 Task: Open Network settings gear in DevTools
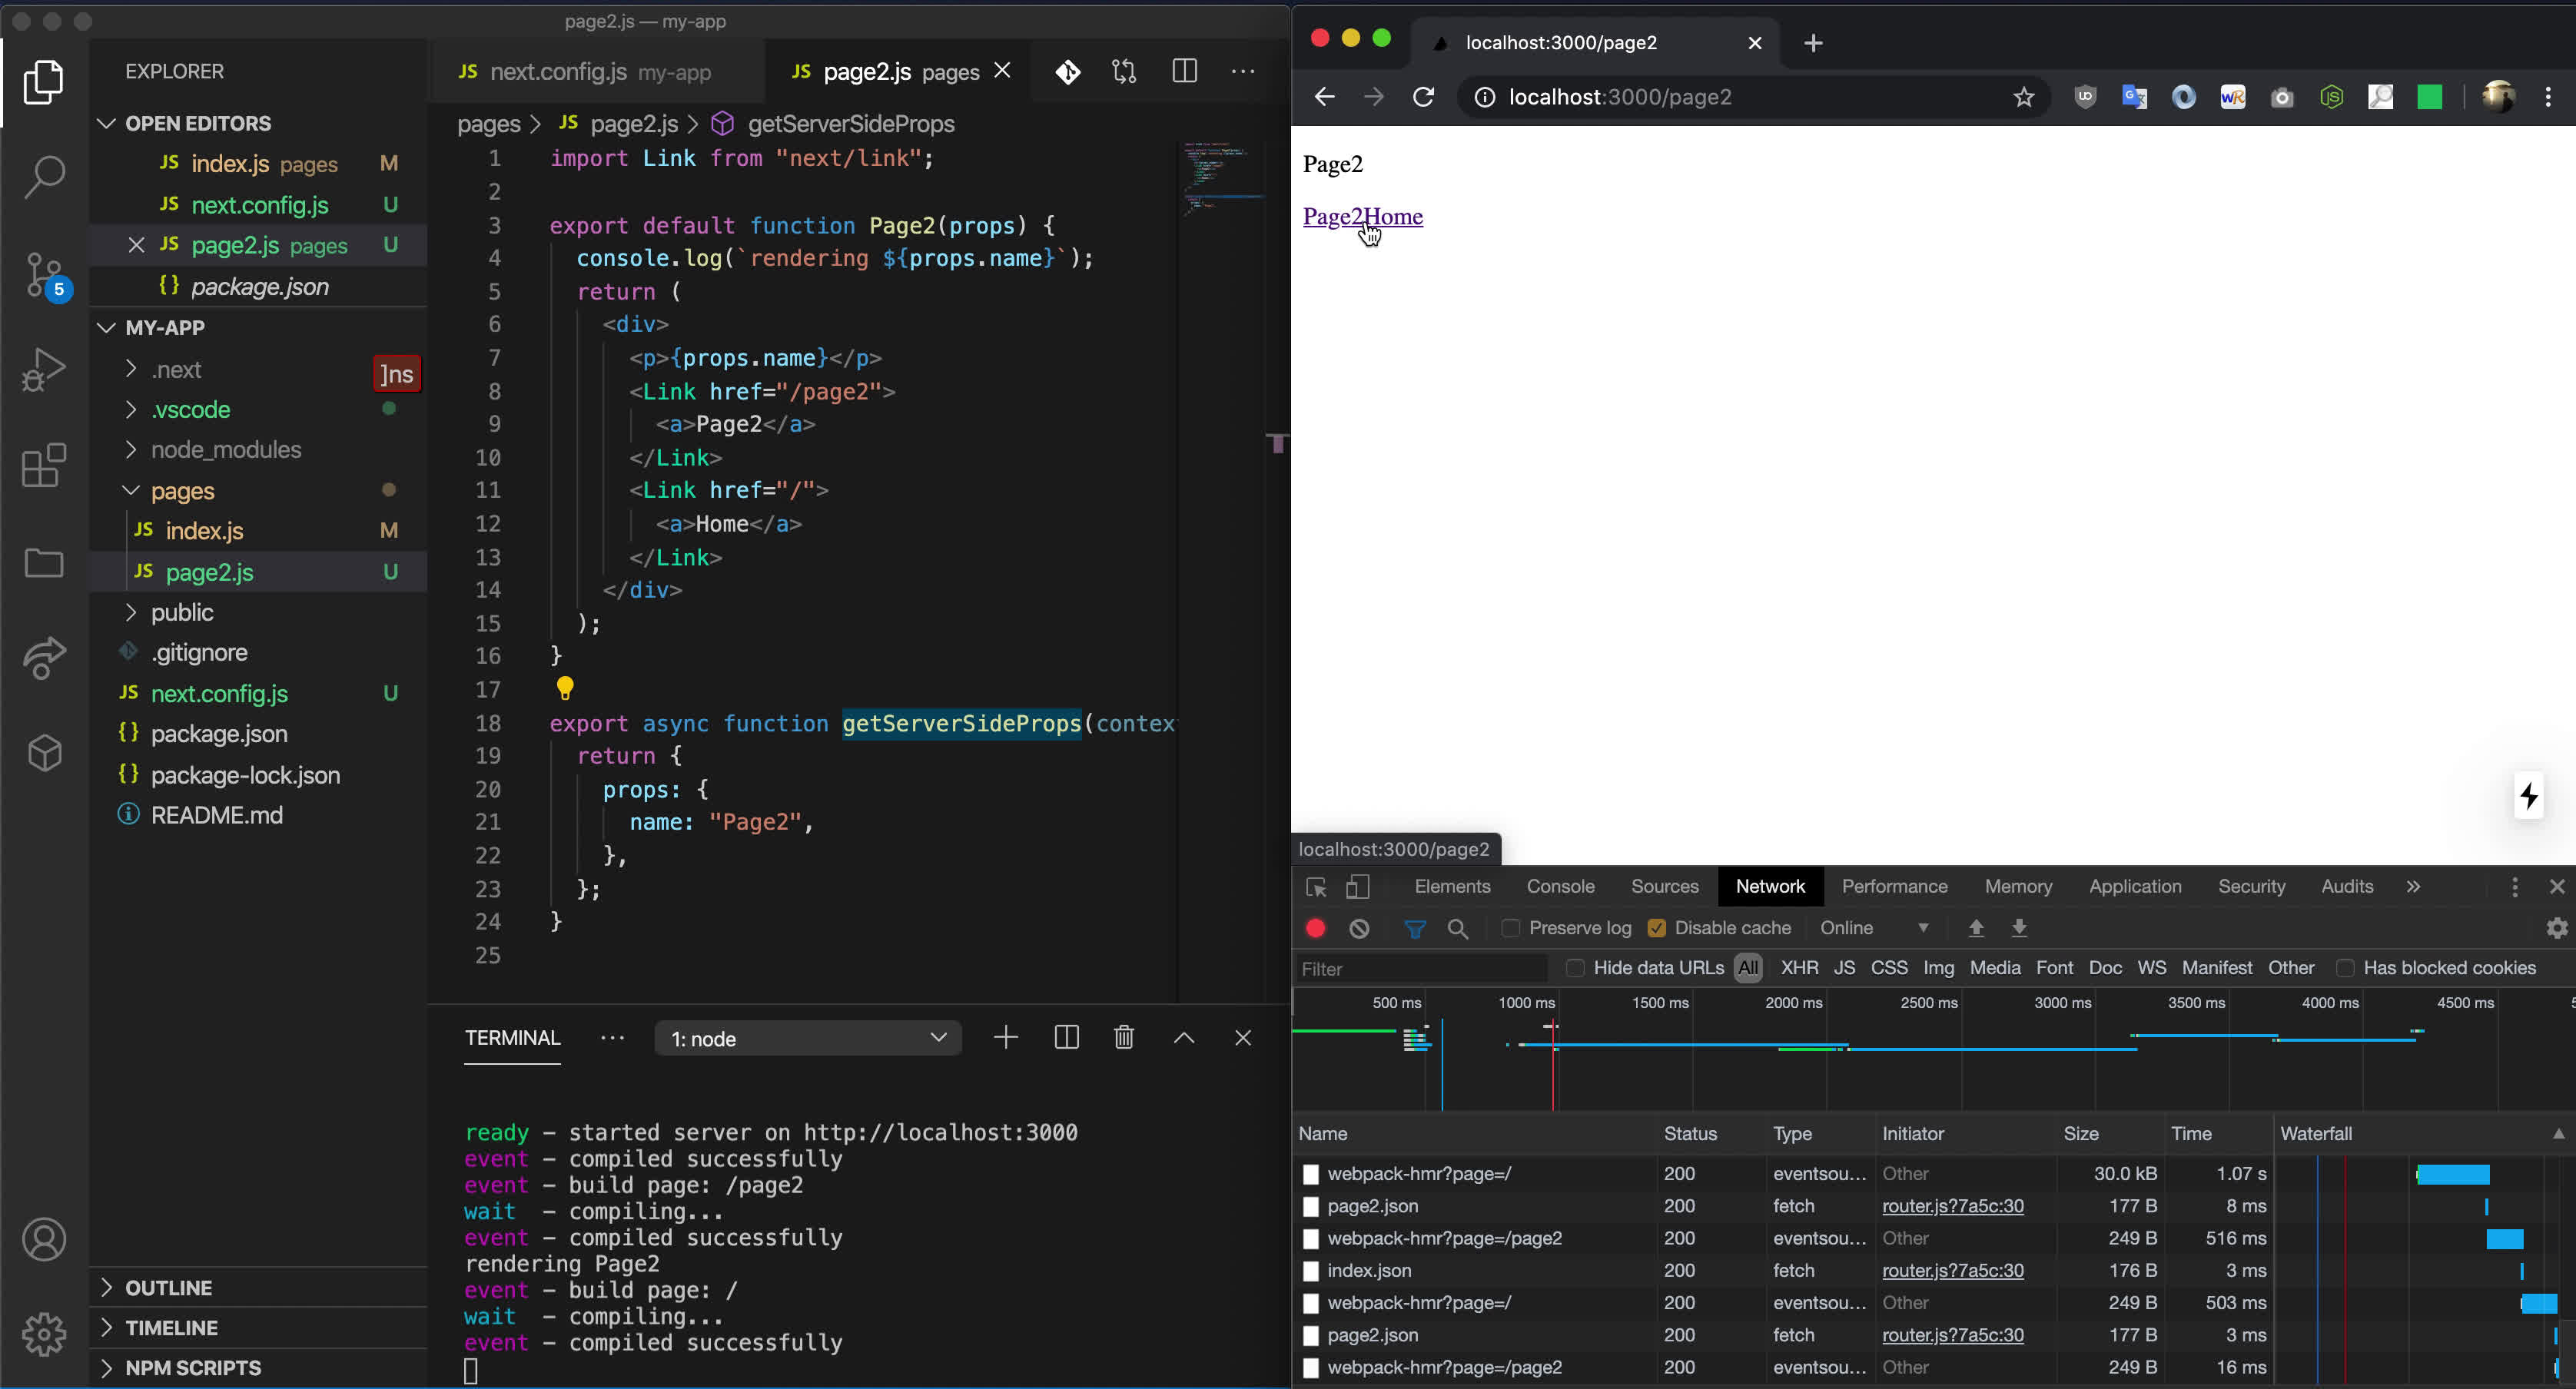coord(2557,928)
